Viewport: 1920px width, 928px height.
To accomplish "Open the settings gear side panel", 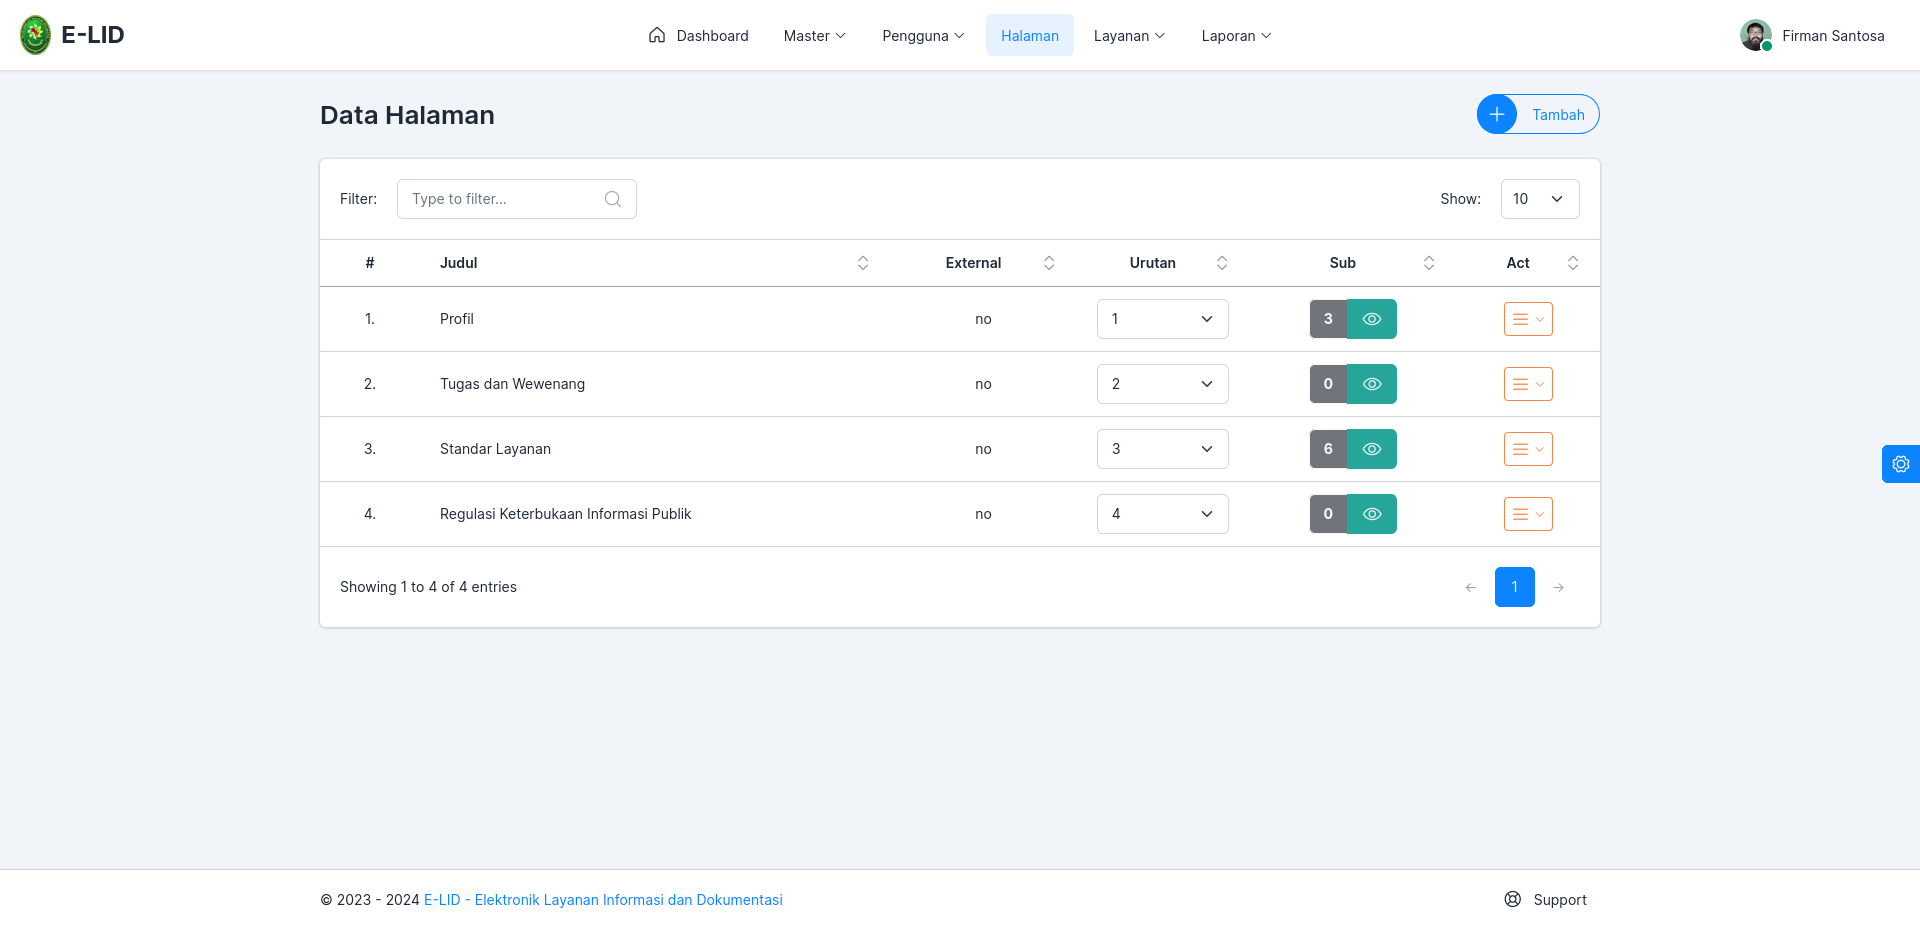I will [x=1901, y=464].
